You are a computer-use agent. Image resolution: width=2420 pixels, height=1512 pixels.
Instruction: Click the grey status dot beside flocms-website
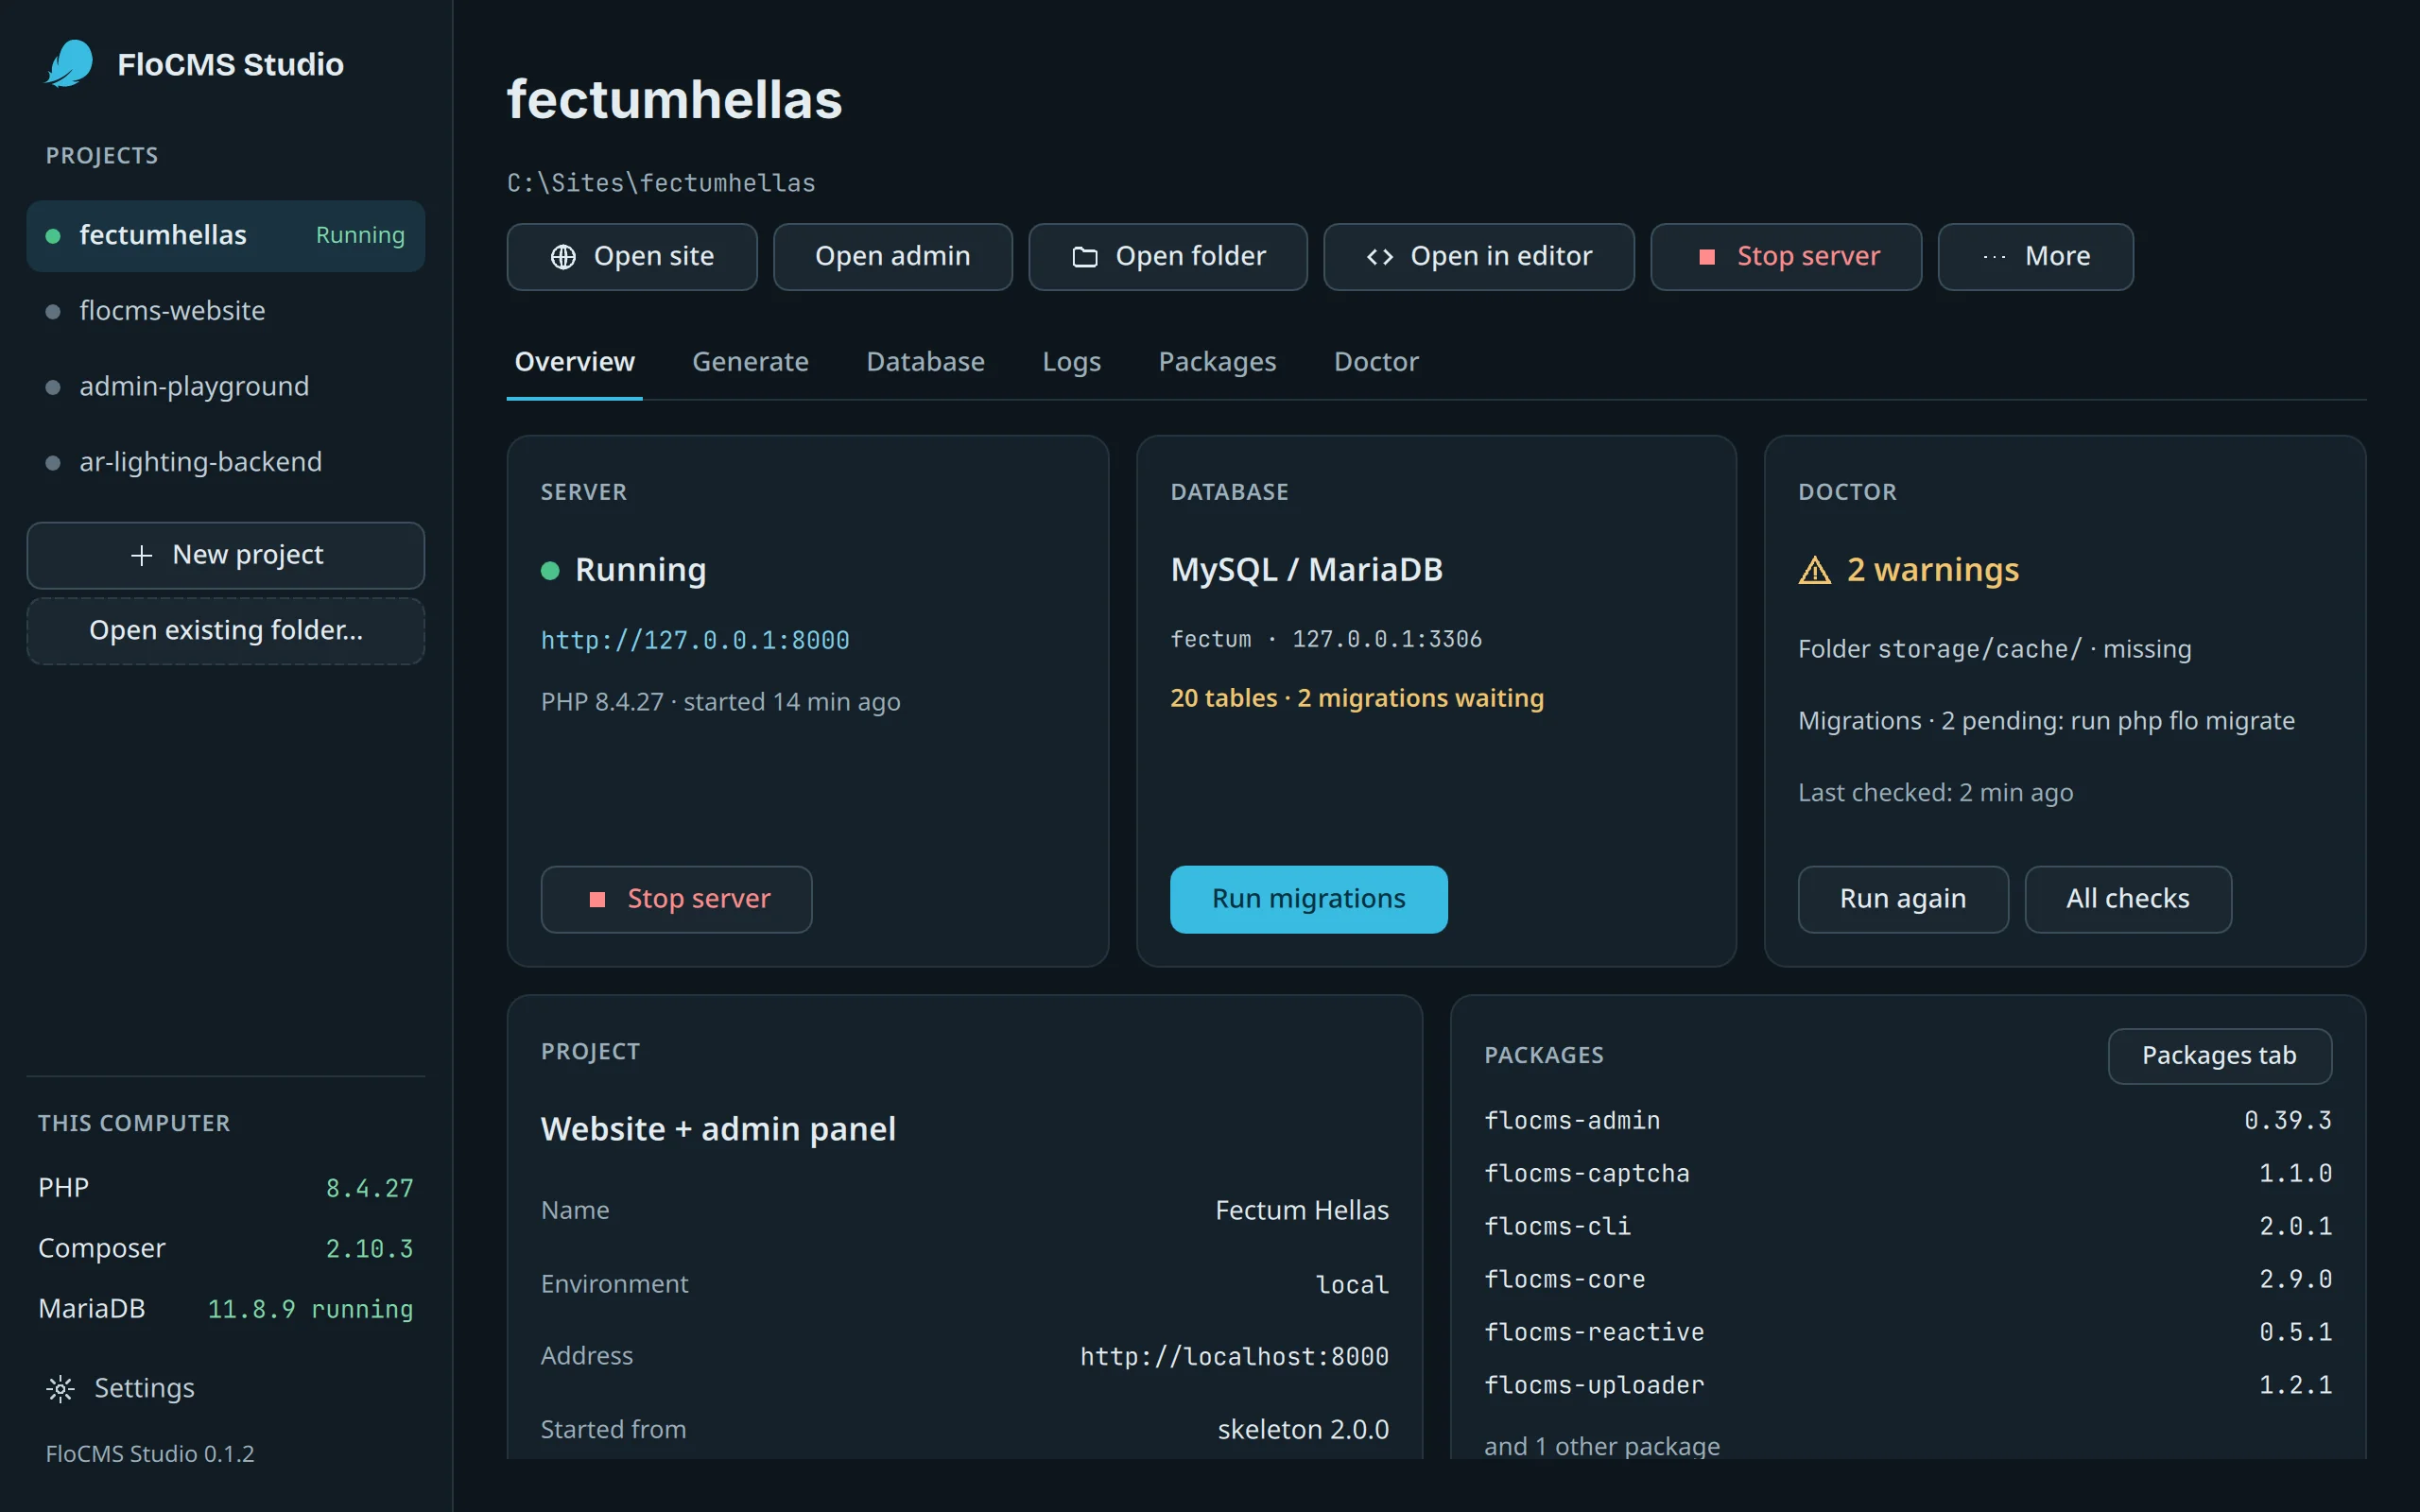(x=53, y=312)
